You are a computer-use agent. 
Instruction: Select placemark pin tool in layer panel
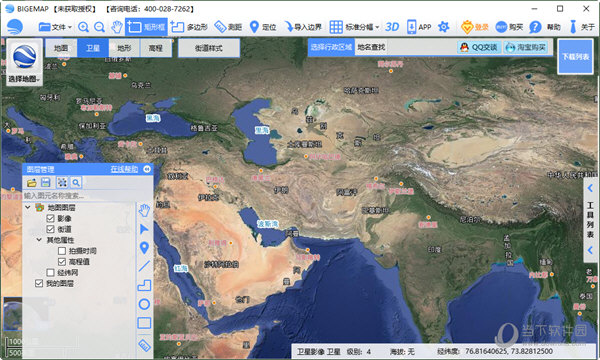(144, 248)
